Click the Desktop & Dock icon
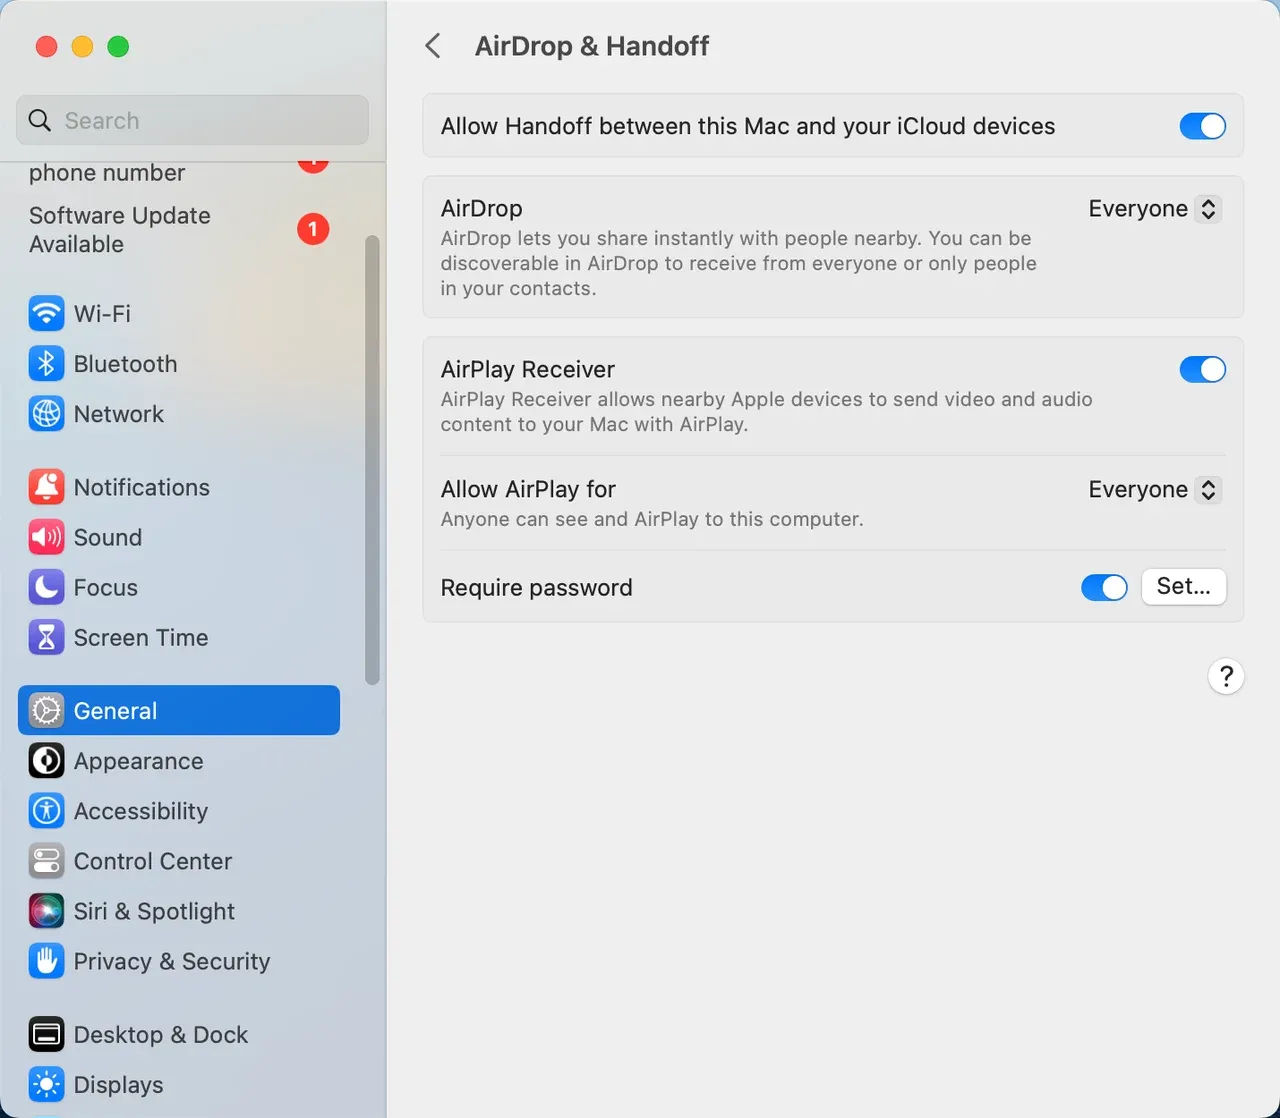Screen dimensions: 1280x1118 pyautogui.click(x=46, y=1035)
